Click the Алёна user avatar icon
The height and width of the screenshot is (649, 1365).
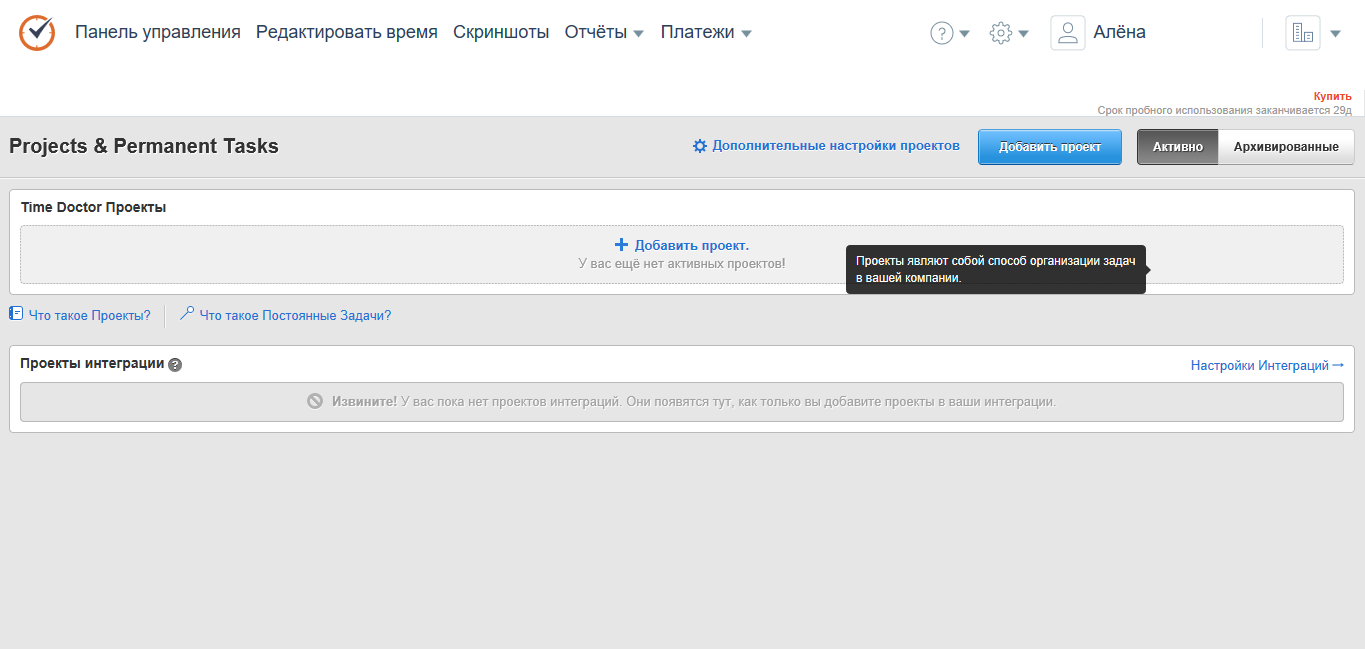(x=1067, y=32)
